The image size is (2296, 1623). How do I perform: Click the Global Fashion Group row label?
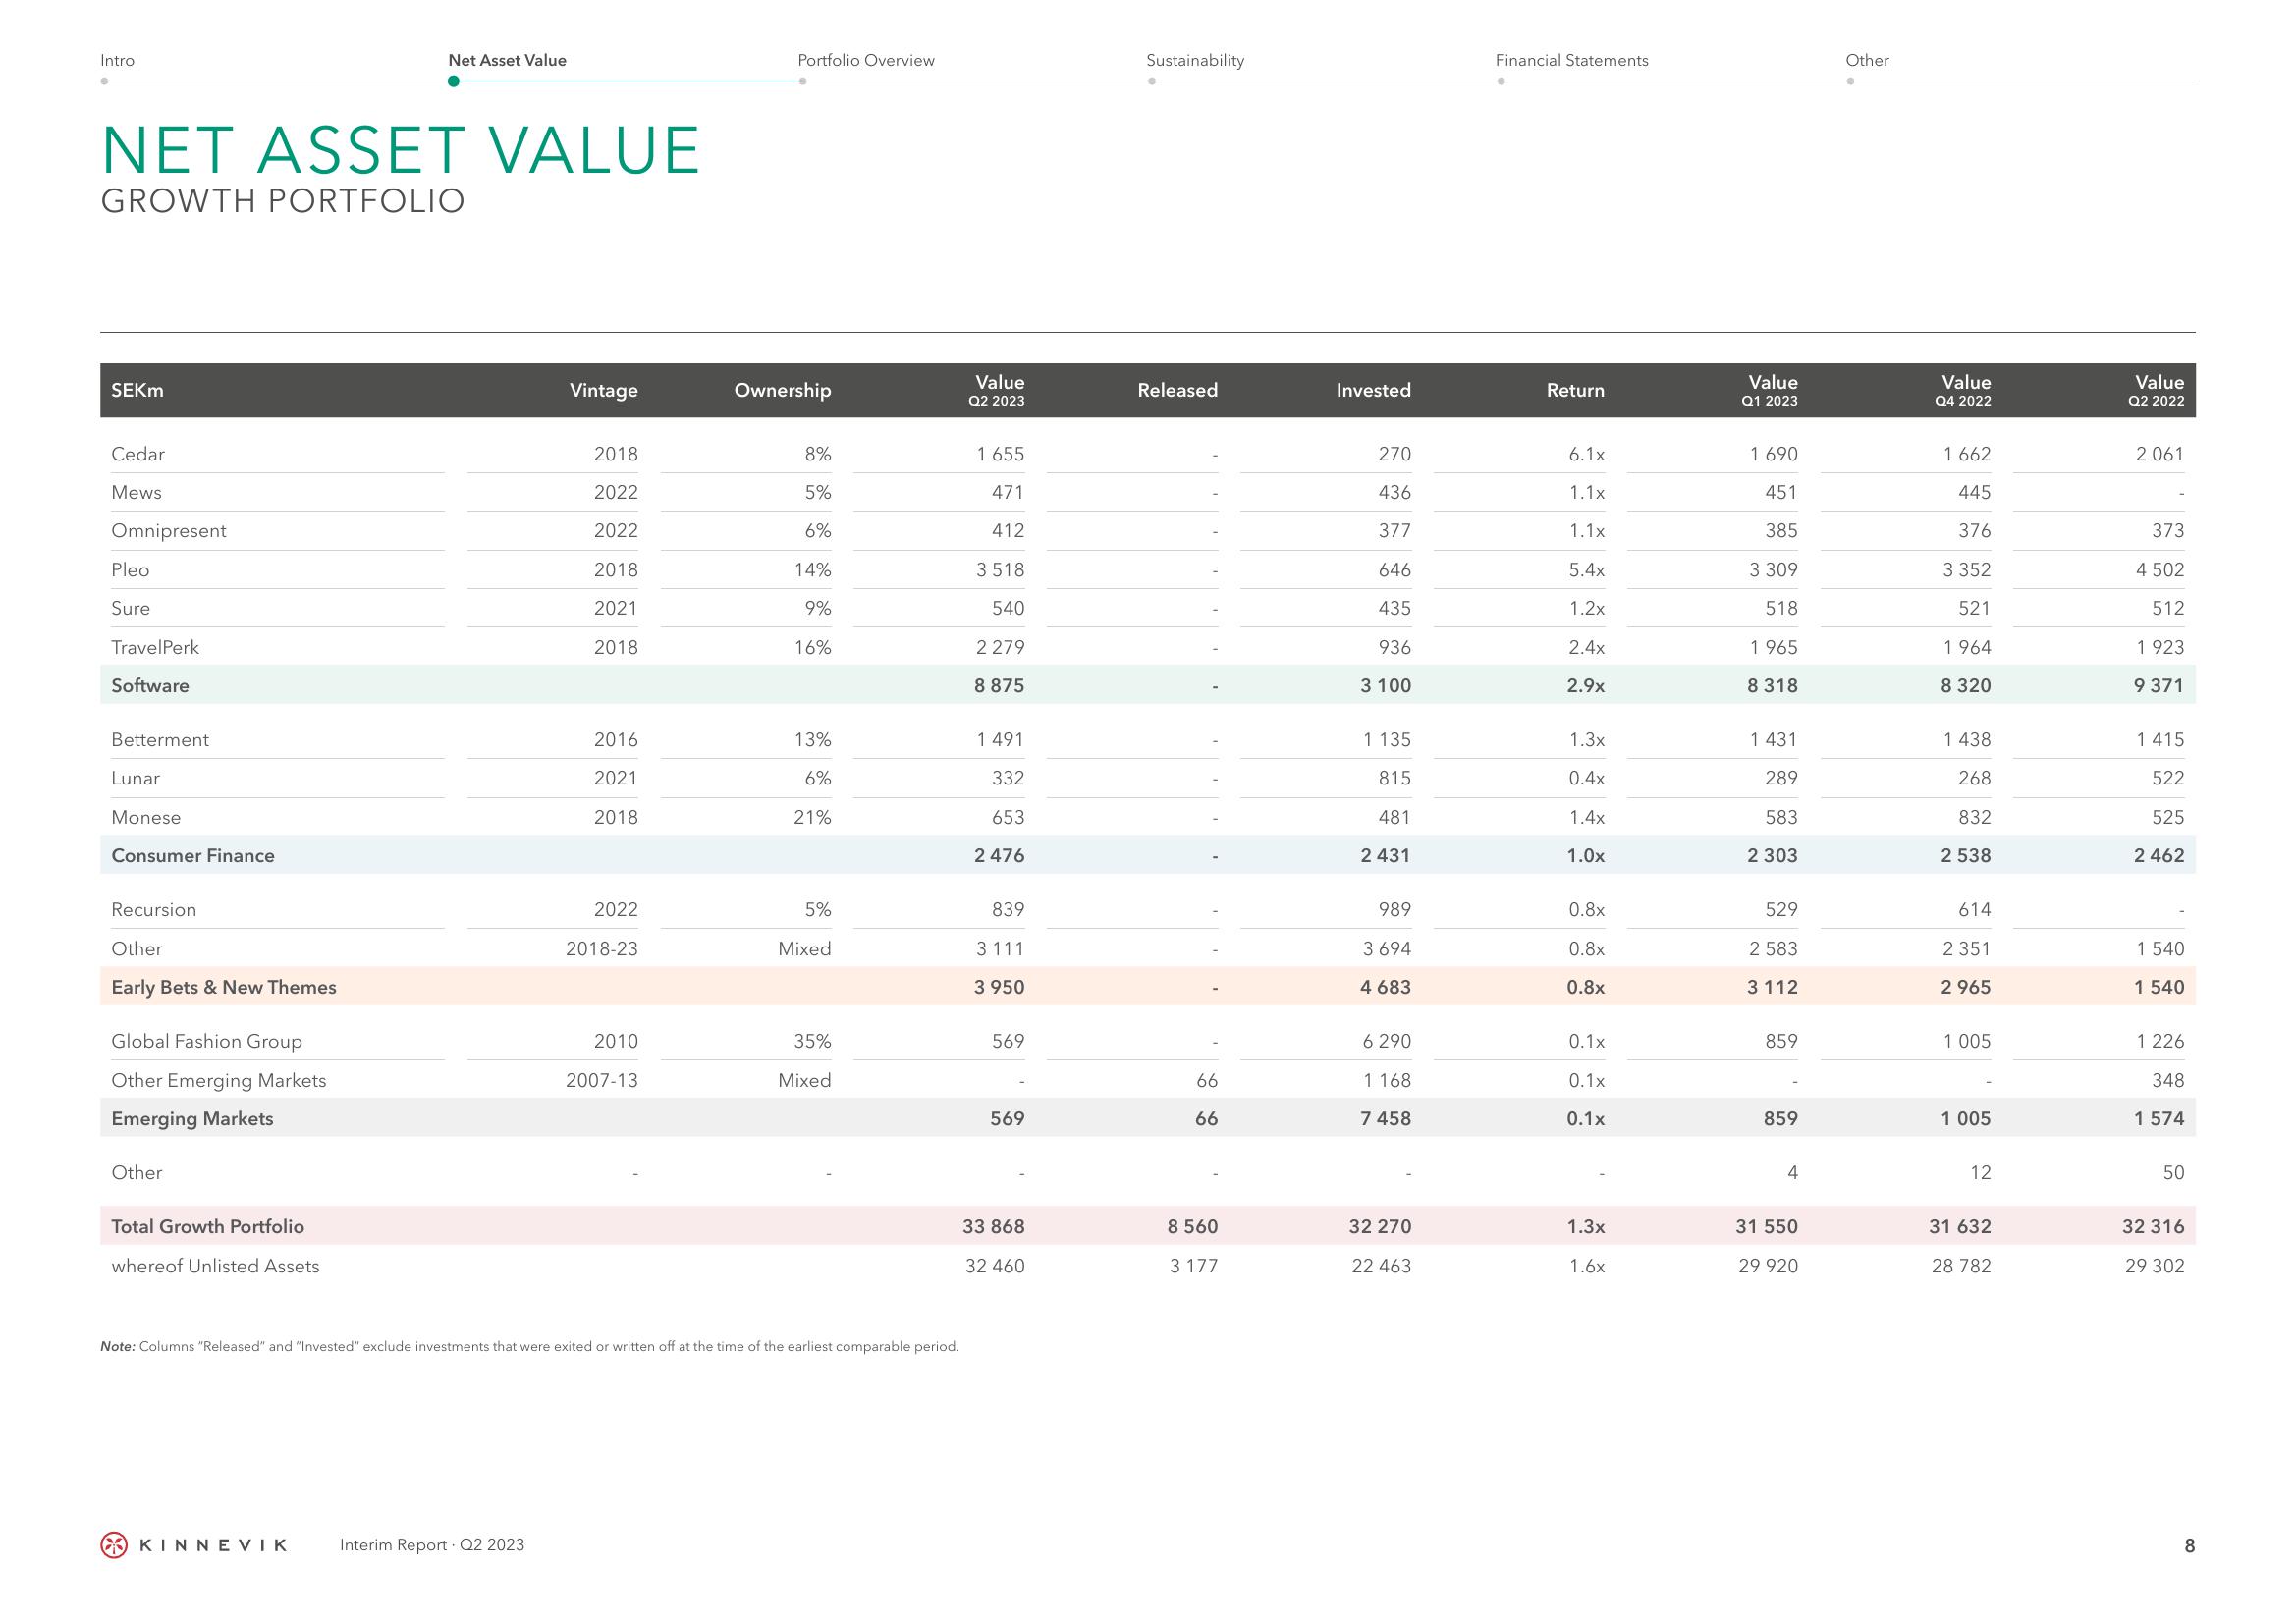click(207, 1041)
